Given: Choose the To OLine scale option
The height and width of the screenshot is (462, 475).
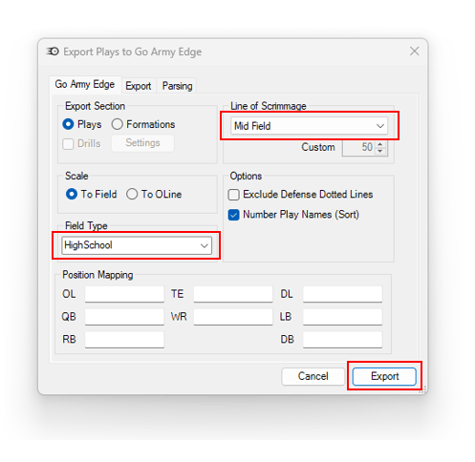Looking at the screenshot, I should (x=132, y=194).
